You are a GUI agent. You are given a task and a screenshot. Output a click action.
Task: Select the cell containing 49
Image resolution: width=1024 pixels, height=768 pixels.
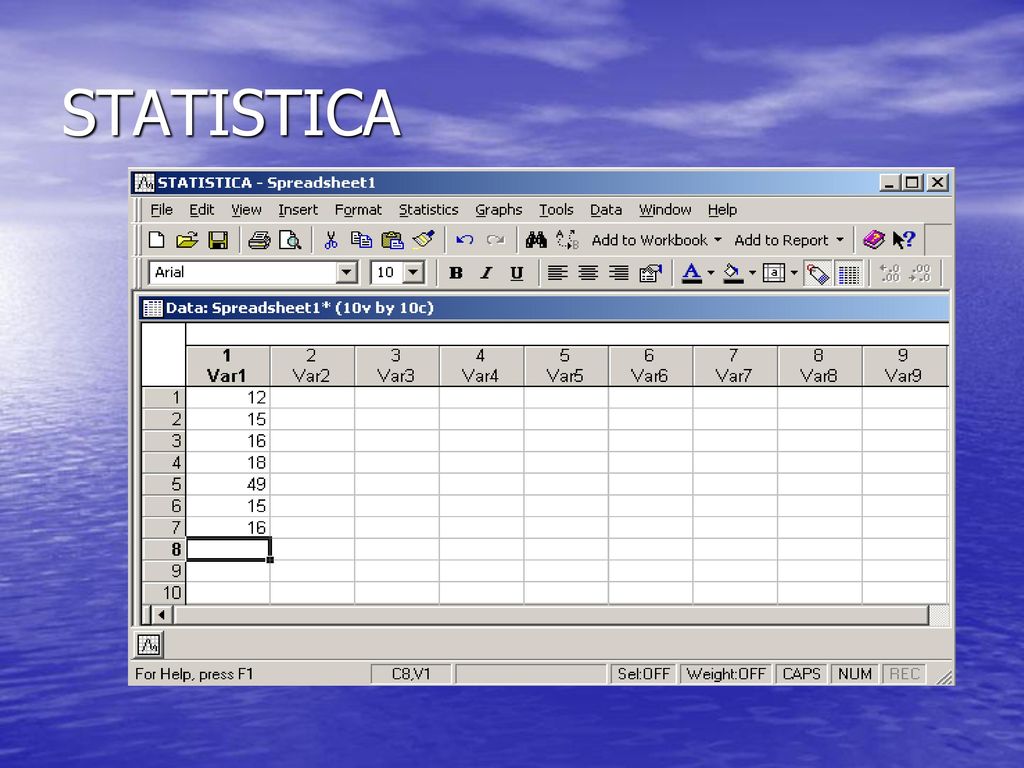coord(228,484)
